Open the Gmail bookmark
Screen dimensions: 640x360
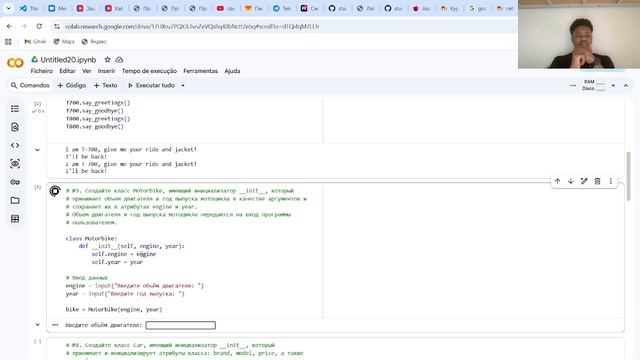point(35,42)
